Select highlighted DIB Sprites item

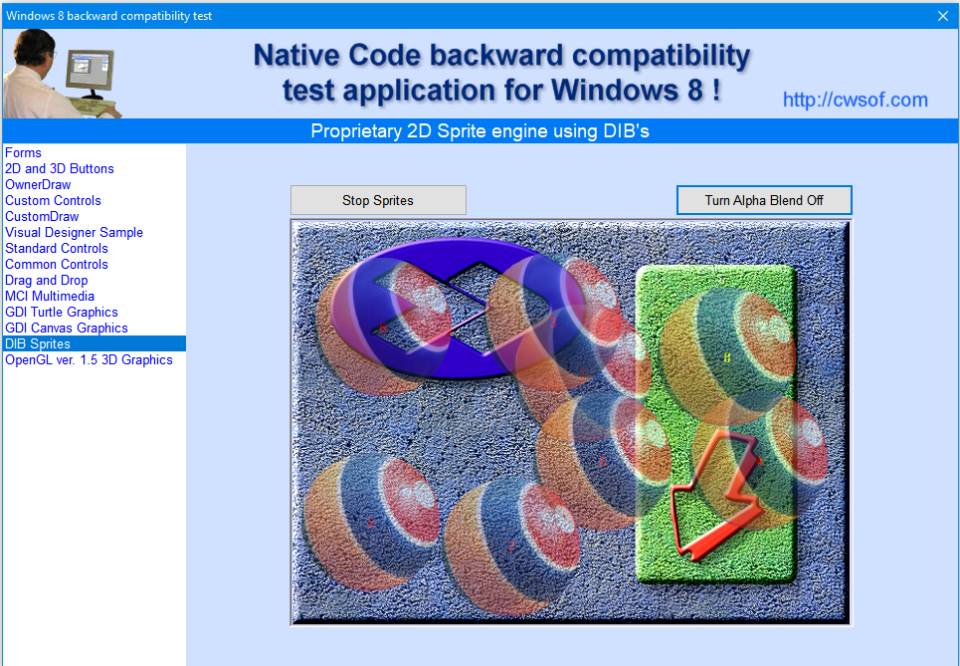[38, 344]
